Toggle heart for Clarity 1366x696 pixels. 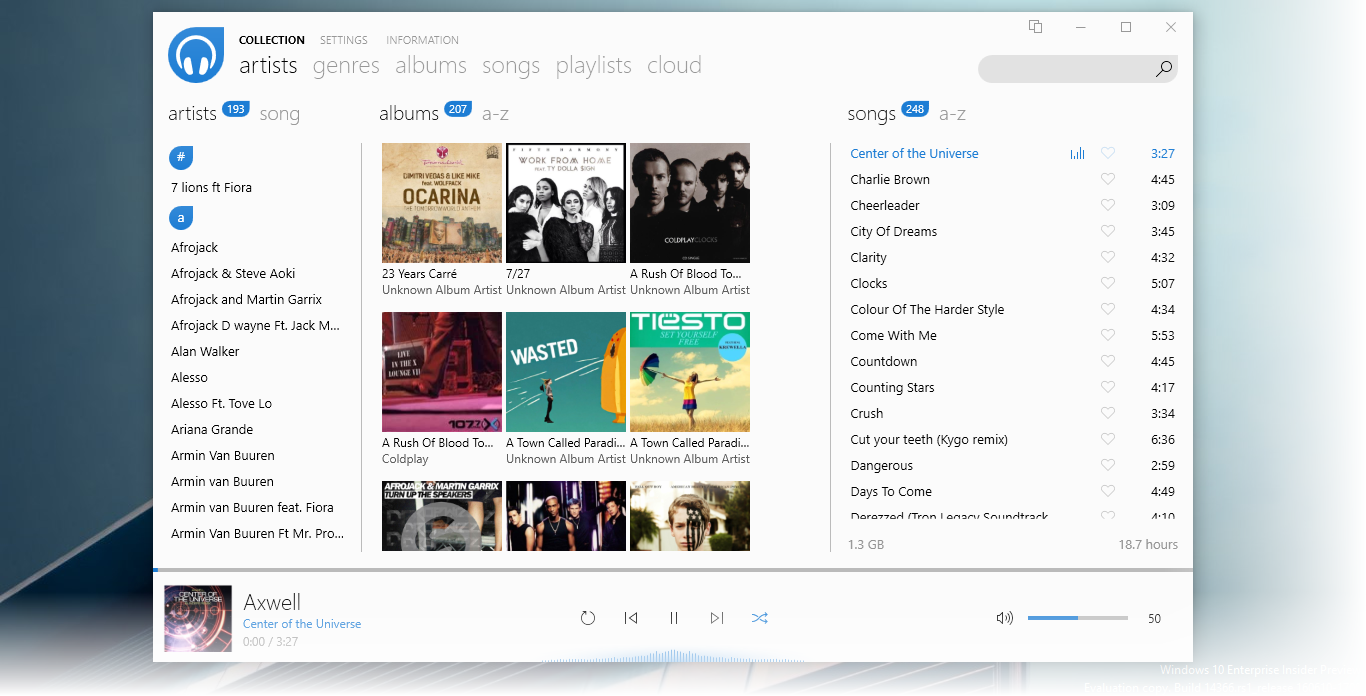[1107, 257]
